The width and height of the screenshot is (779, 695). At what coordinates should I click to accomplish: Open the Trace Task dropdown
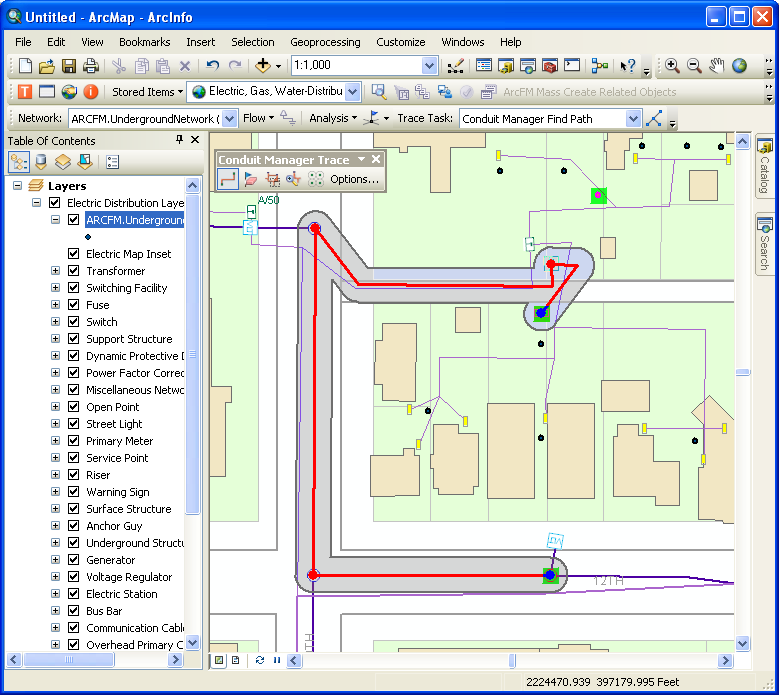coord(632,119)
